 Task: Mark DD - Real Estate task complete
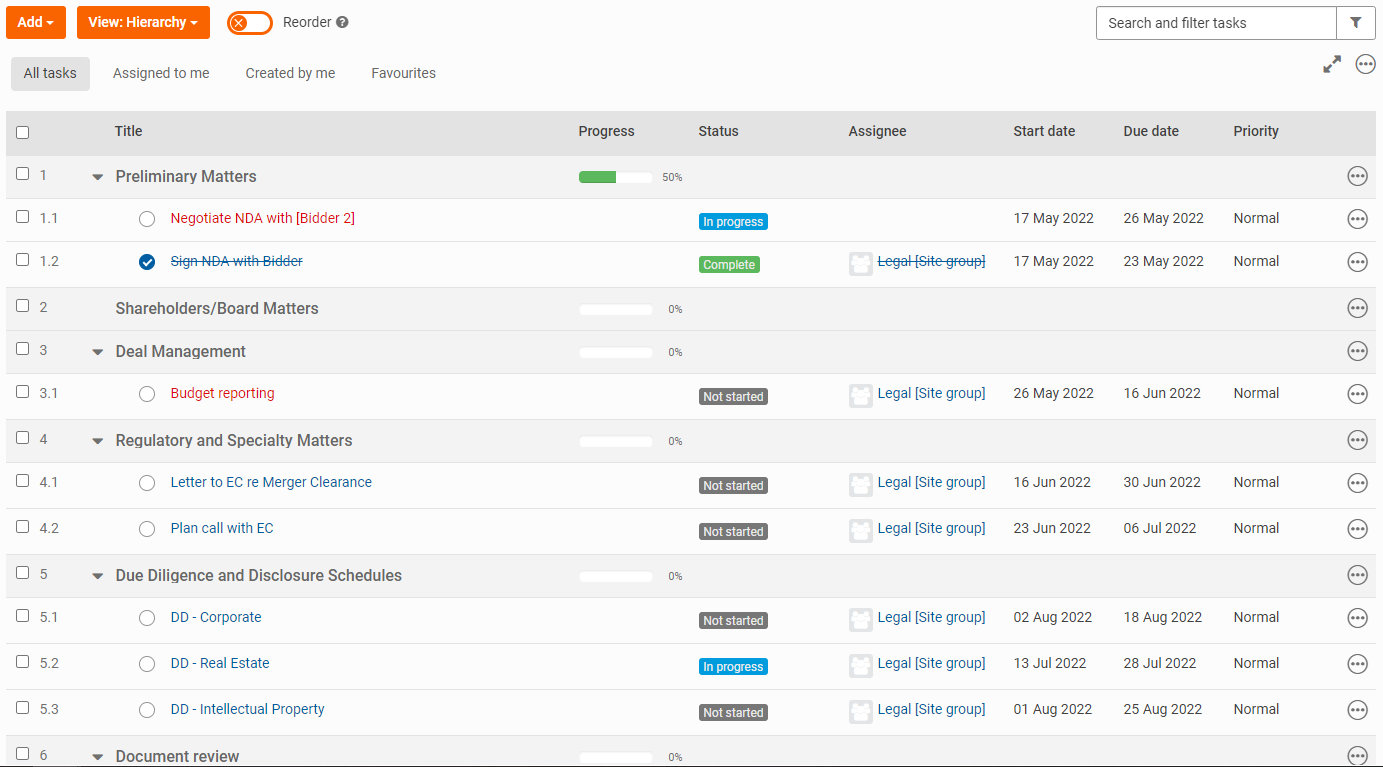(147, 664)
